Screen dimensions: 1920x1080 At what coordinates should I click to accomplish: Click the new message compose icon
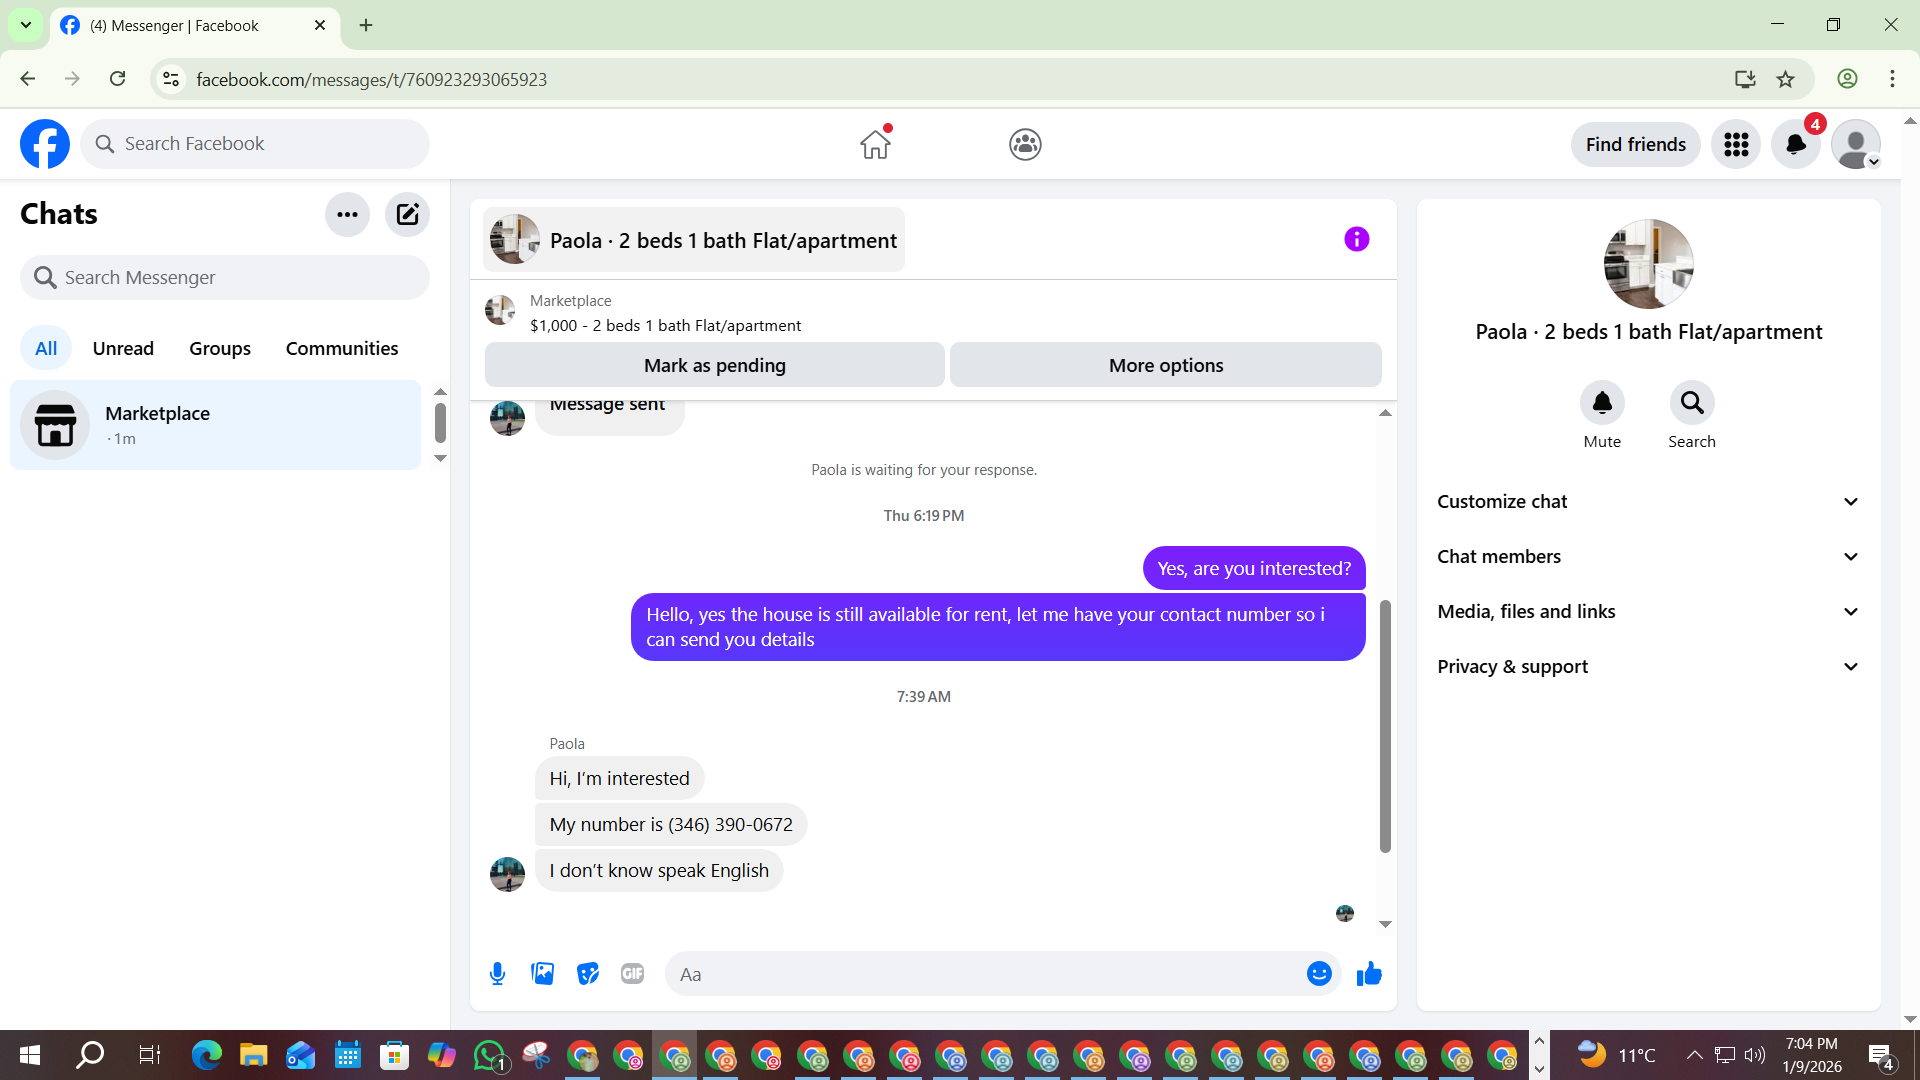tap(407, 214)
